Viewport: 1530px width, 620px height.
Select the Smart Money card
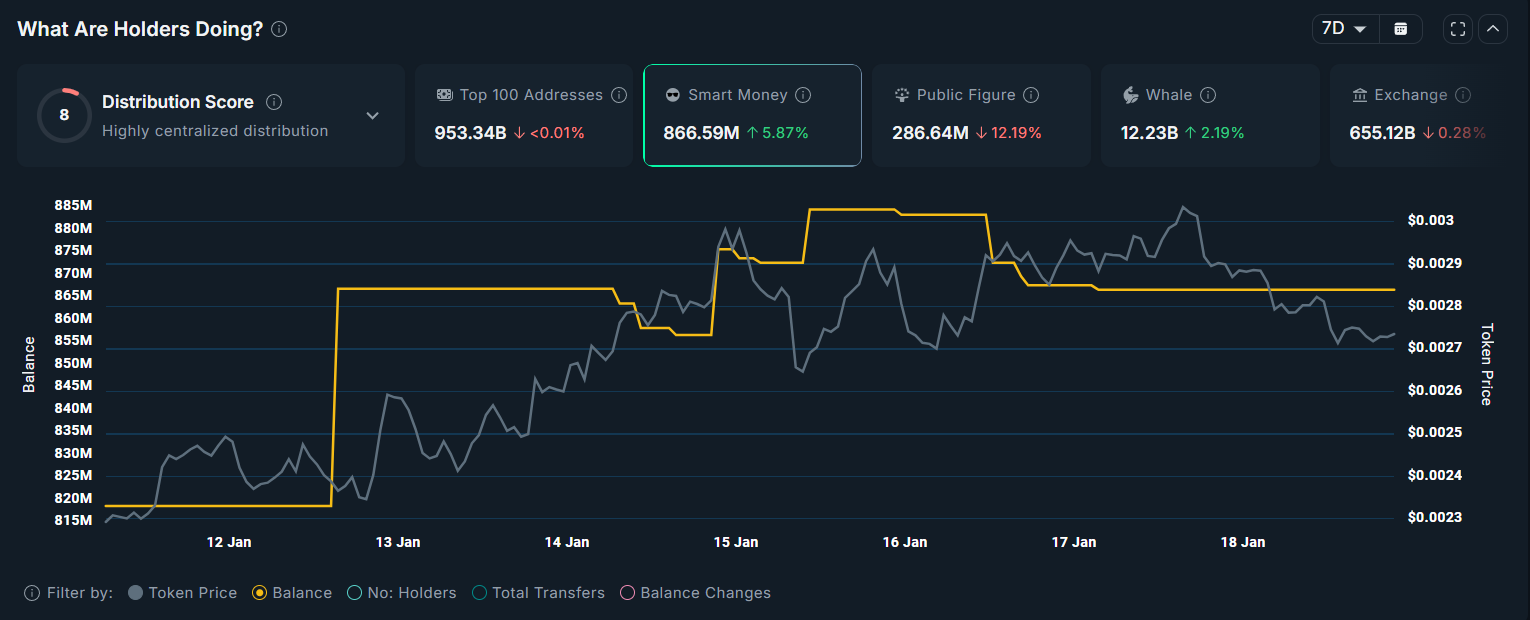click(752, 113)
